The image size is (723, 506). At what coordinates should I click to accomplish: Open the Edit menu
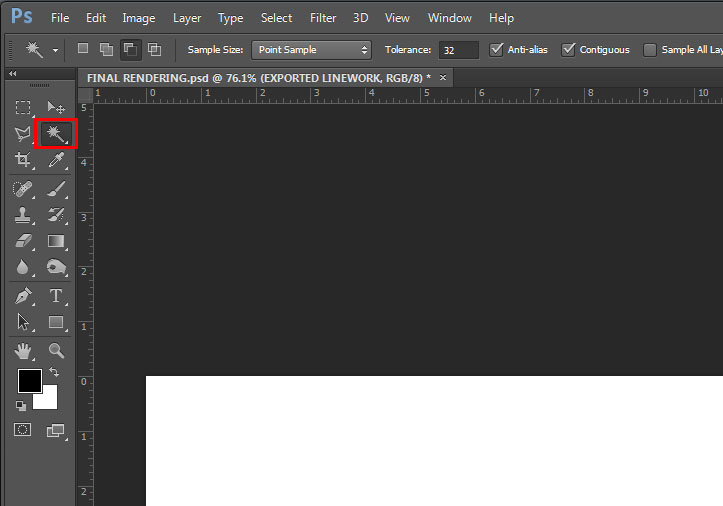coord(96,18)
